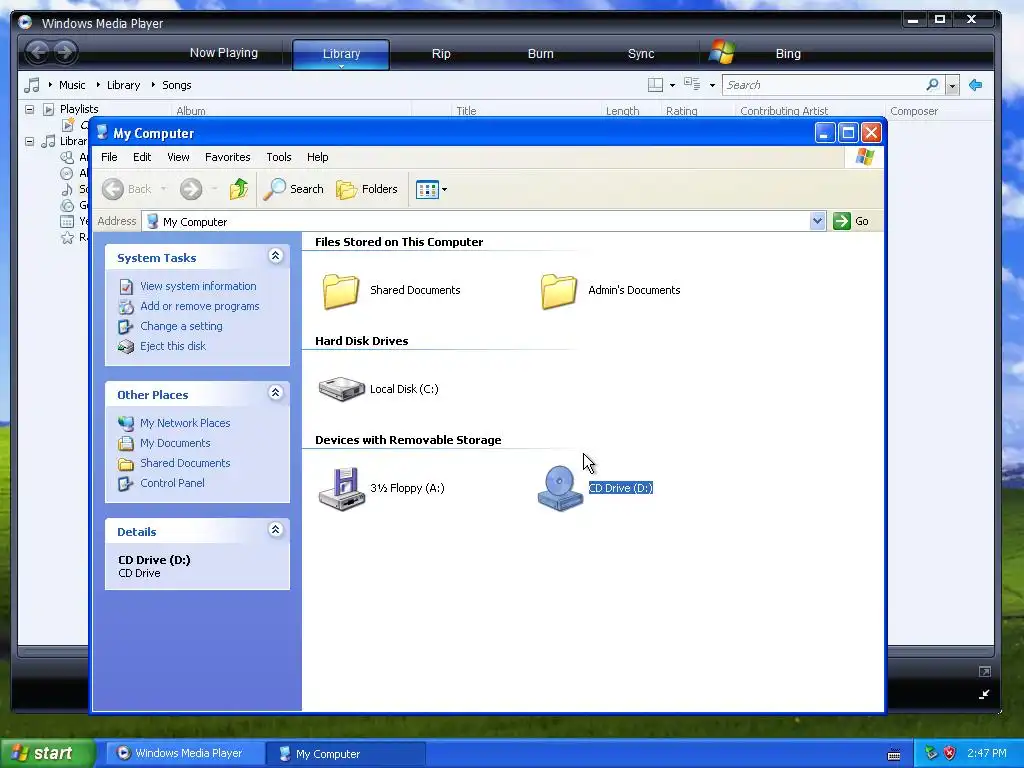Open the CD Drive (D:) icon
The image size is (1024, 768).
560,488
